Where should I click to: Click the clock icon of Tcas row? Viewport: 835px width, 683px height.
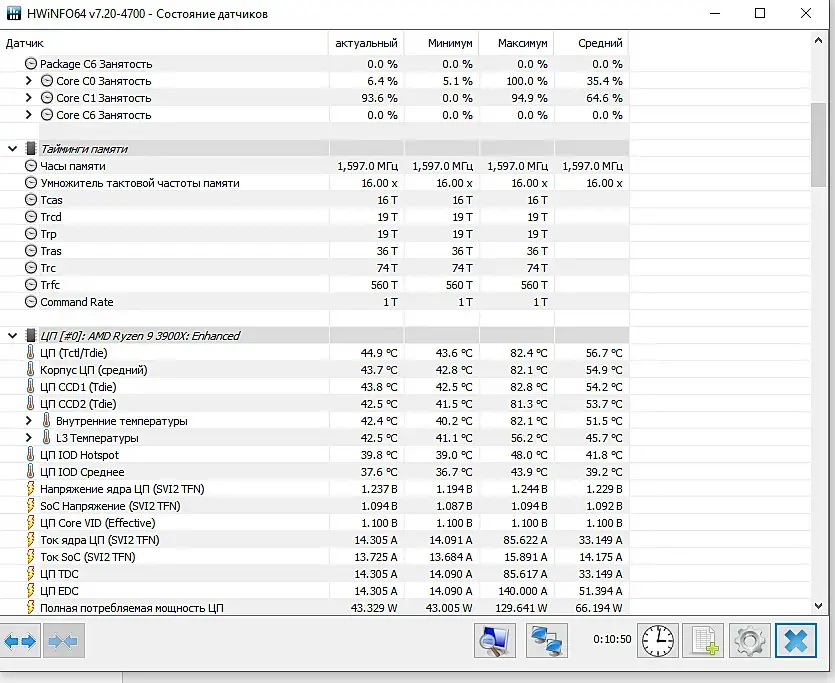31,200
